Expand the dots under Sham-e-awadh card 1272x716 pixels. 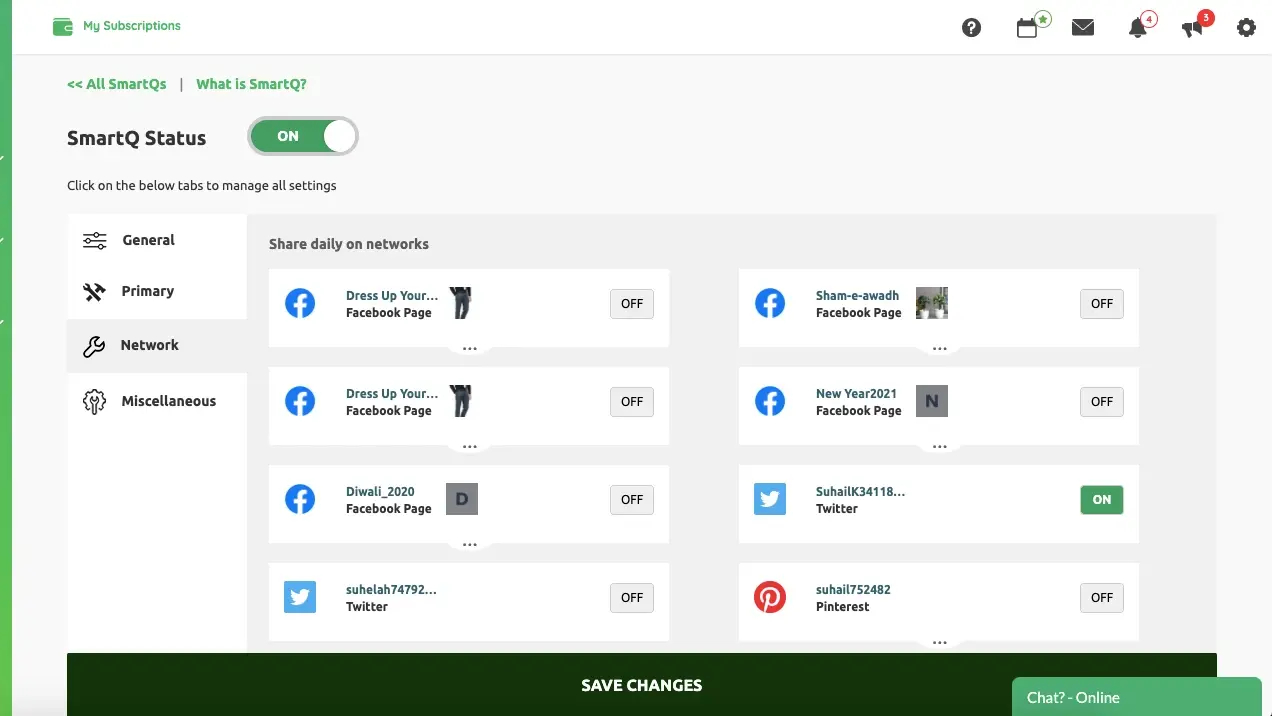click(939, 349)
